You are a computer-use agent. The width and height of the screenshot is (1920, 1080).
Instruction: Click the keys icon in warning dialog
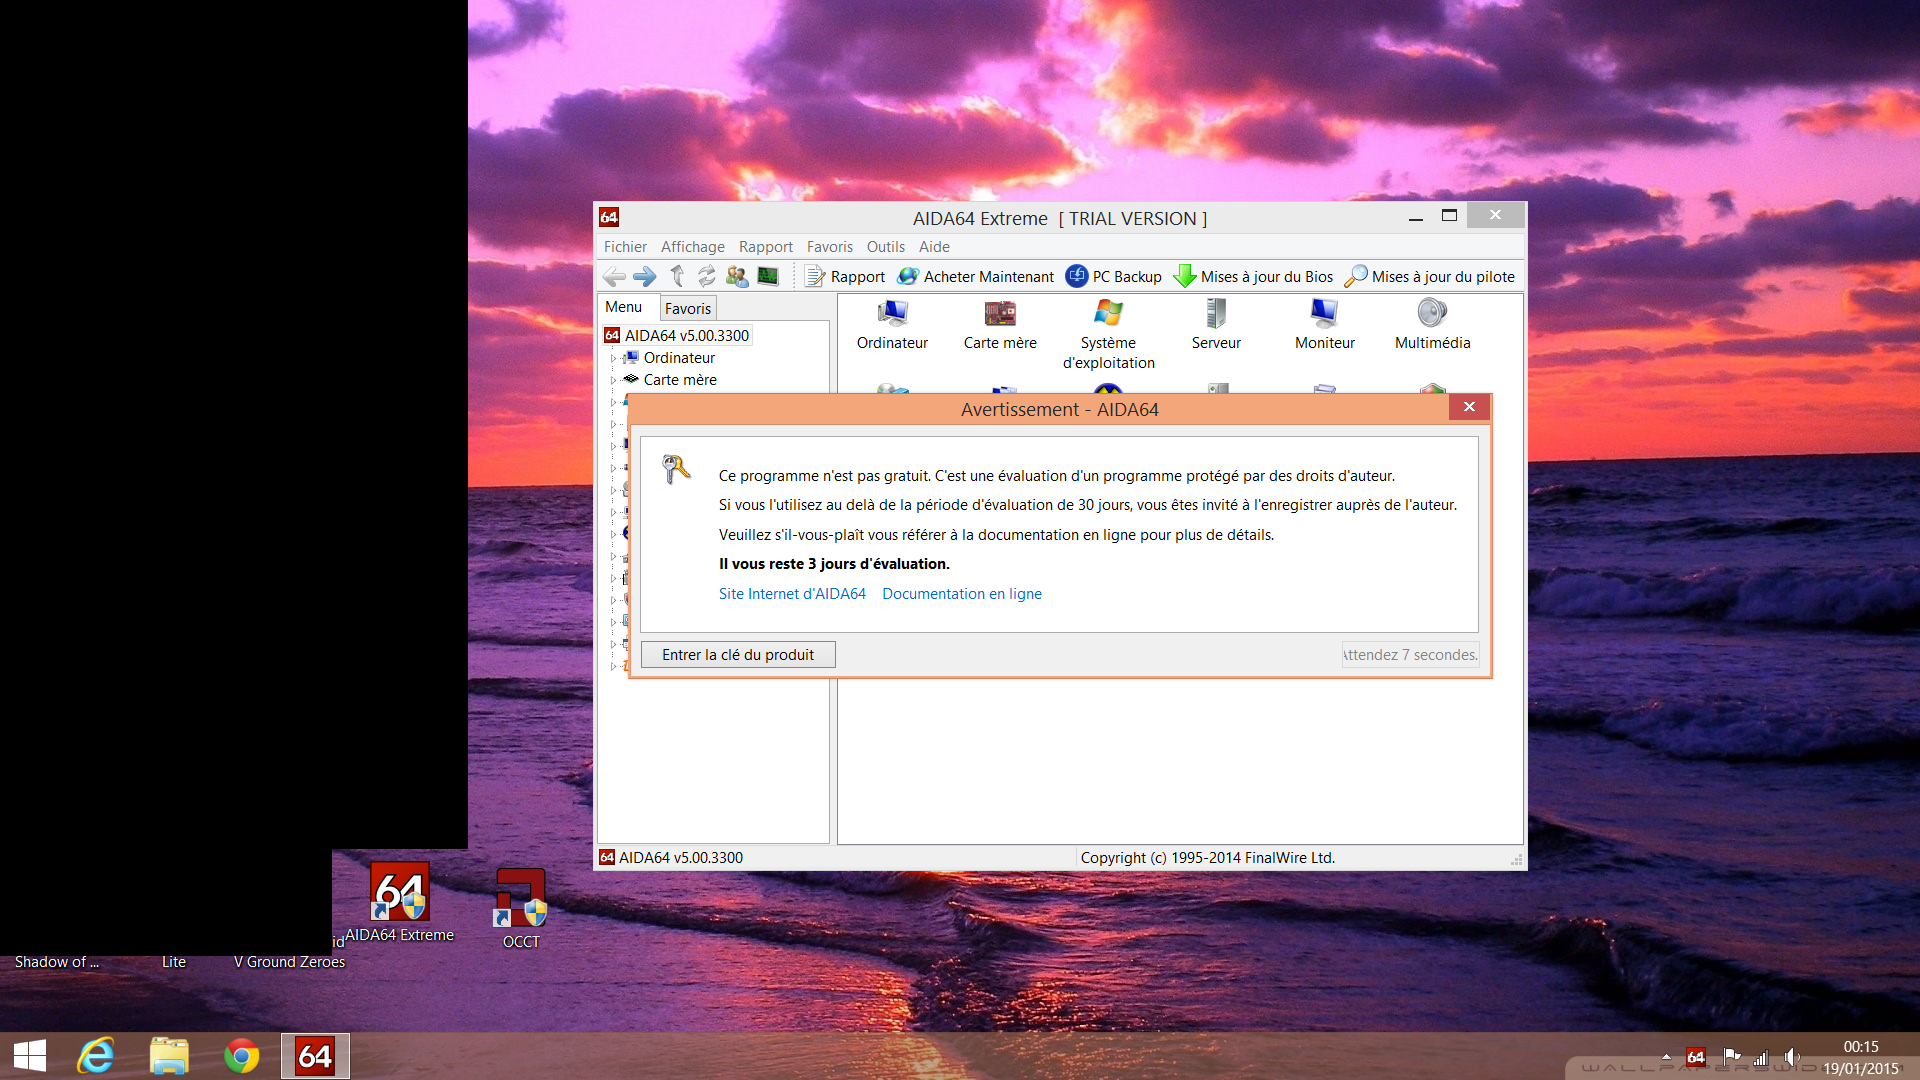pyautogui.click(x=677, y=469)
